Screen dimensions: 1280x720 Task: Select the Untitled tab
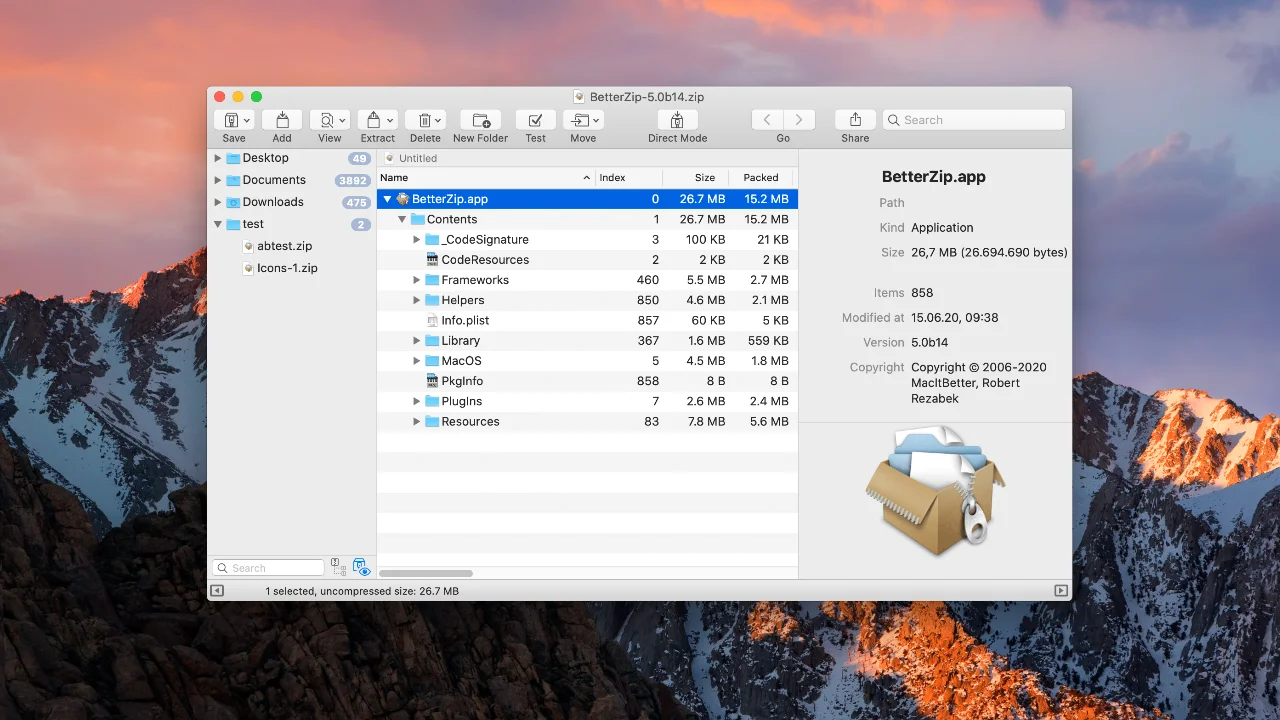pyautogui.click(x=411, y=158)
